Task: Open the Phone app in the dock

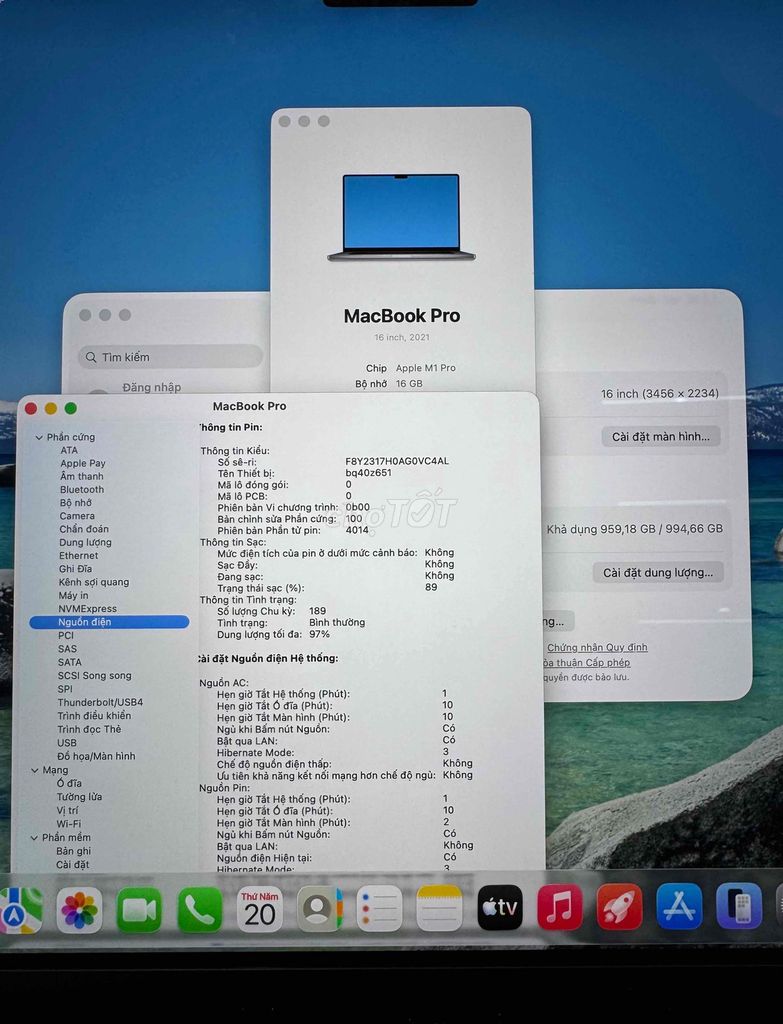Action: click(x=199, y=910)
